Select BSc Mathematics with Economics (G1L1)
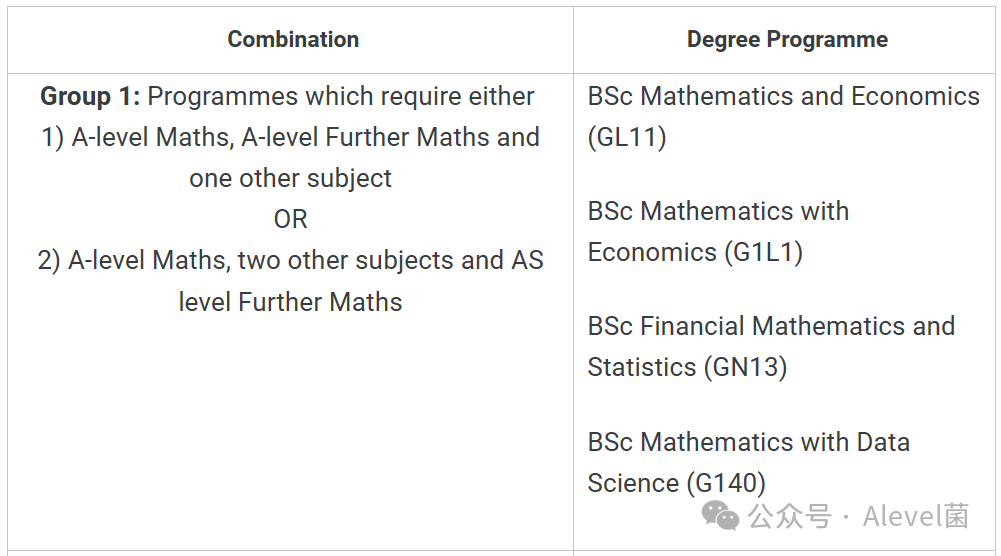 718,232
